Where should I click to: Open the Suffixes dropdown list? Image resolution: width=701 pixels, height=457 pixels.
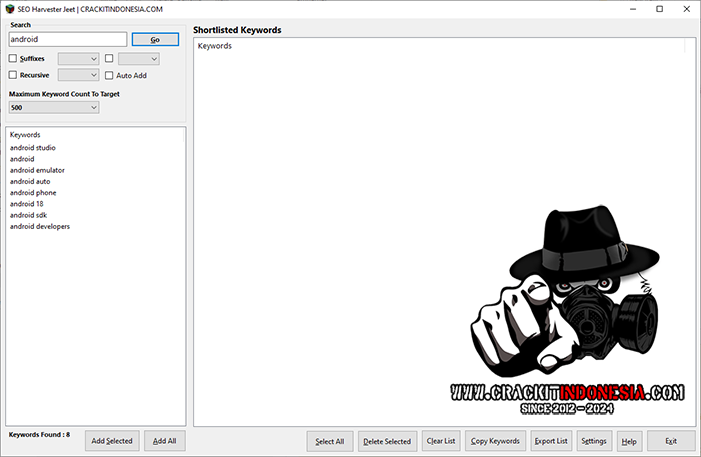tap(78, 59)
